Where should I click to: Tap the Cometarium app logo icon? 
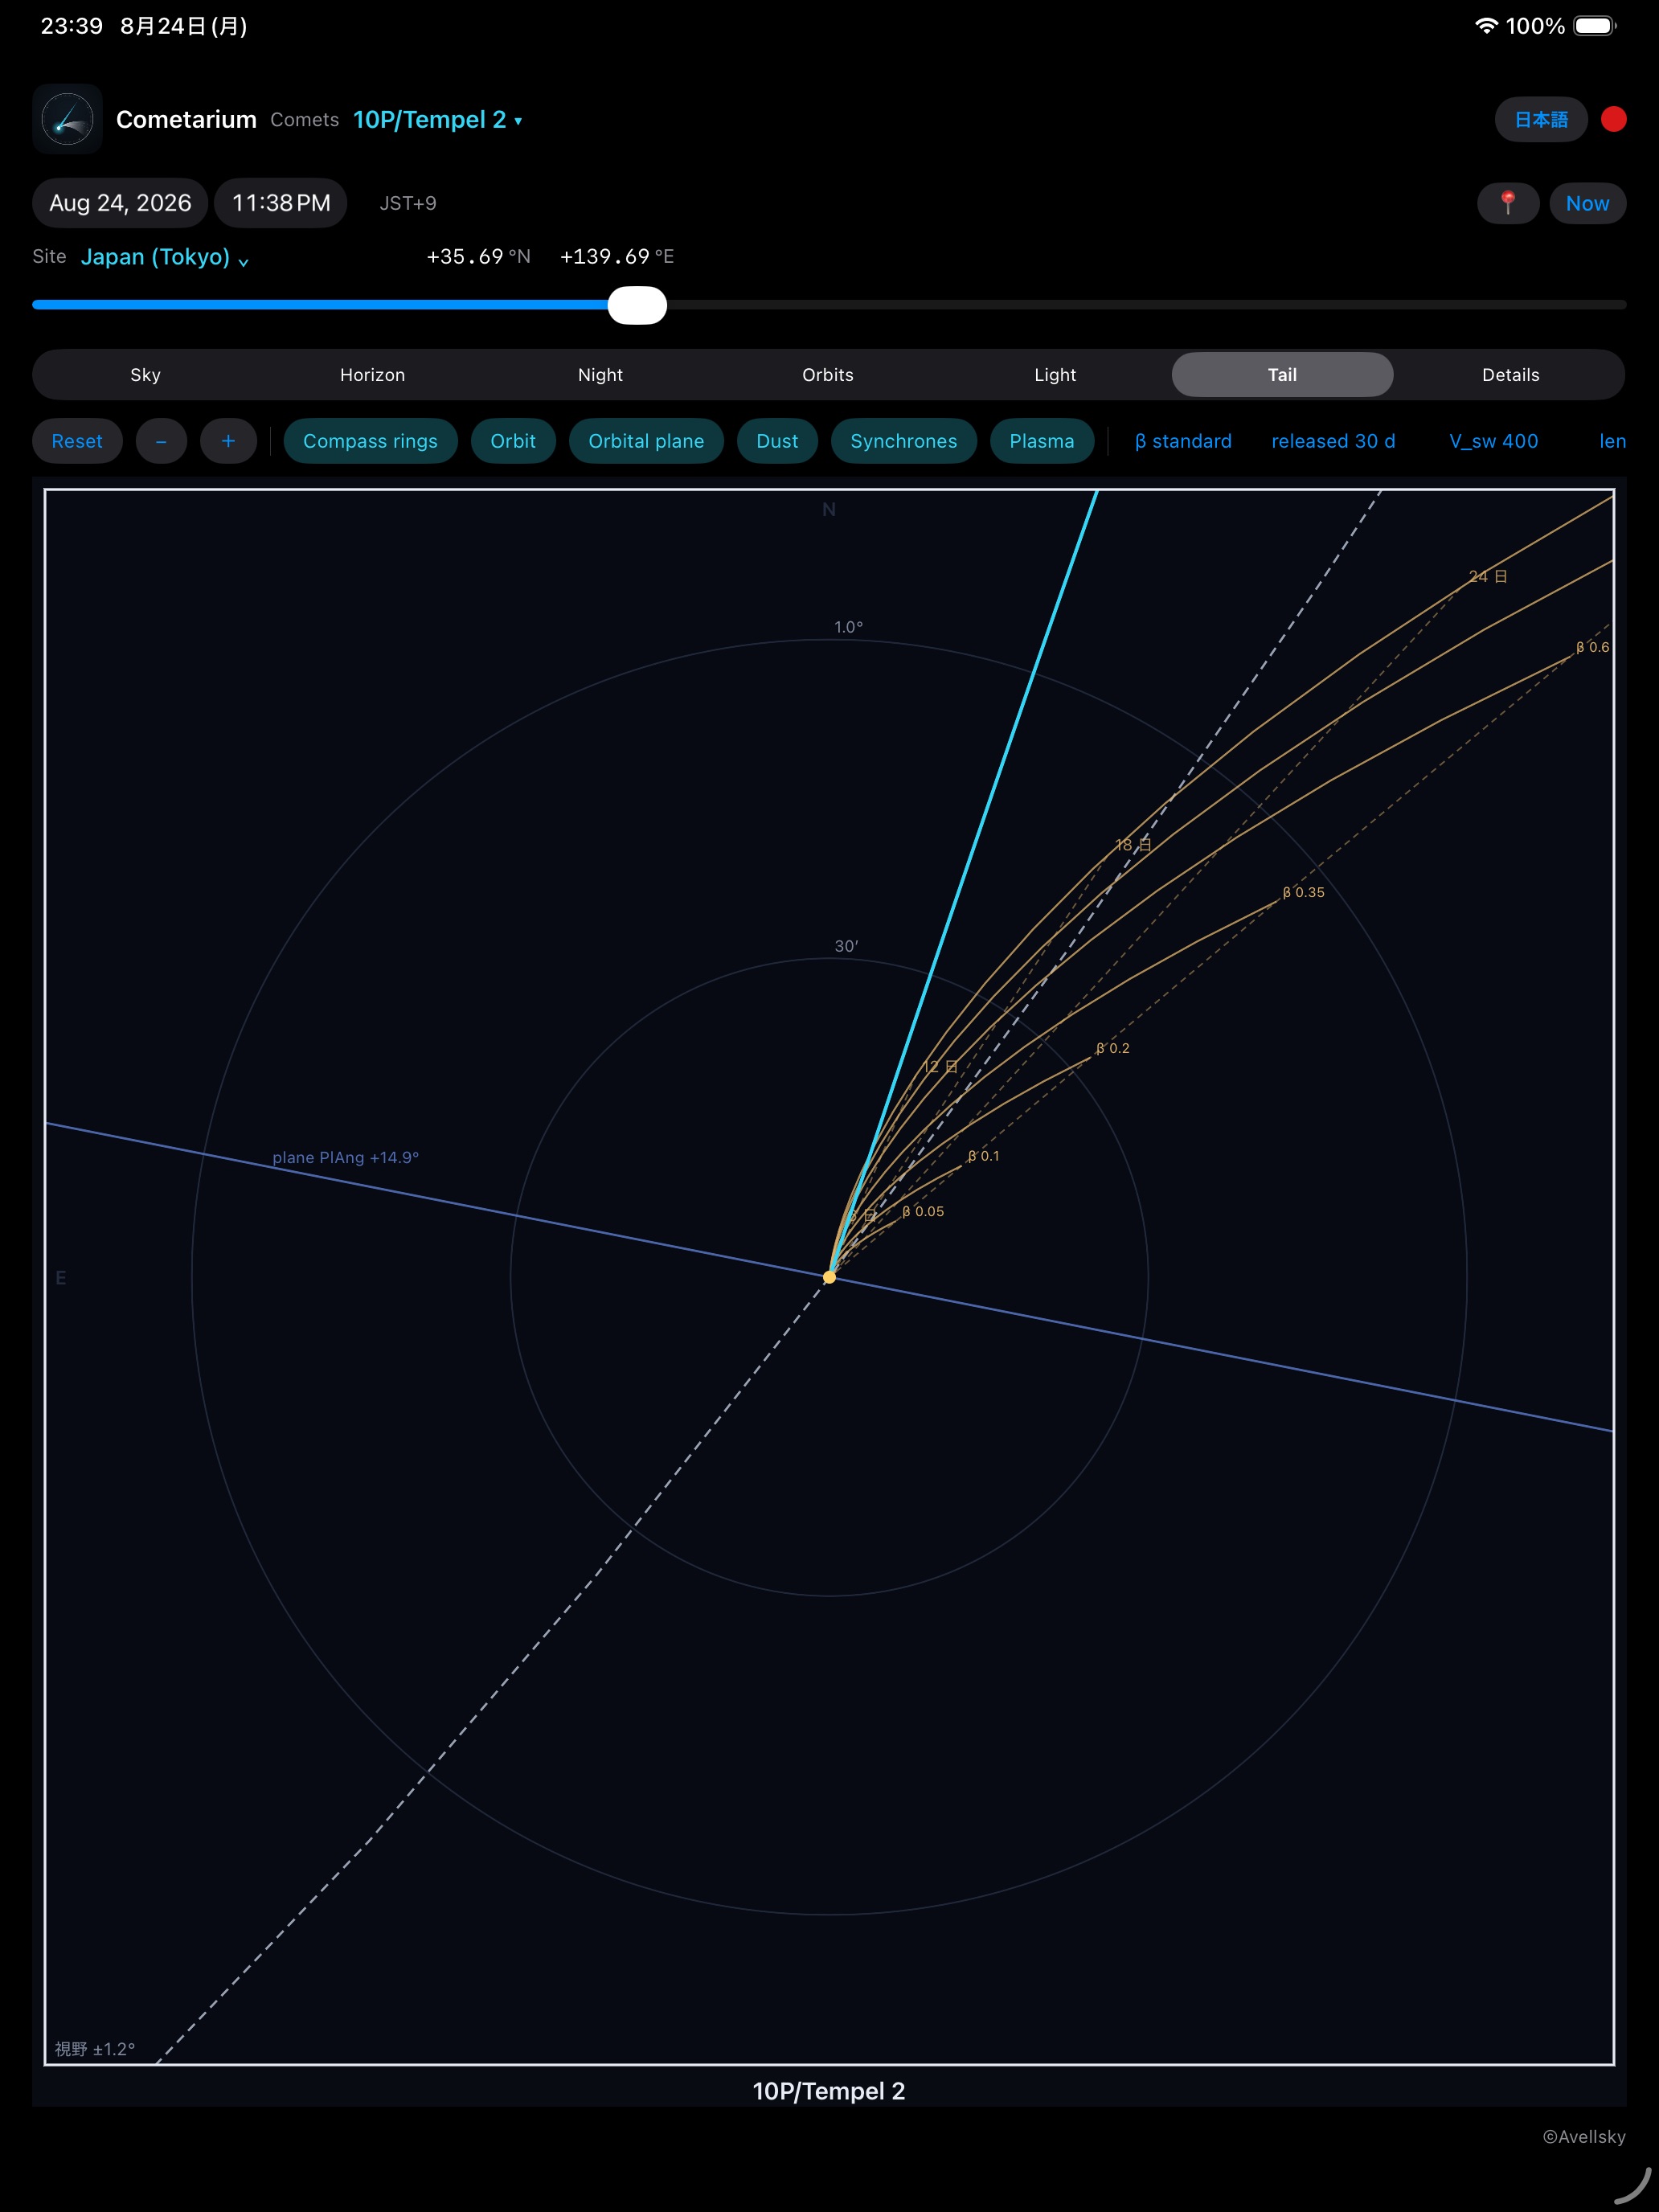point(67,119)
